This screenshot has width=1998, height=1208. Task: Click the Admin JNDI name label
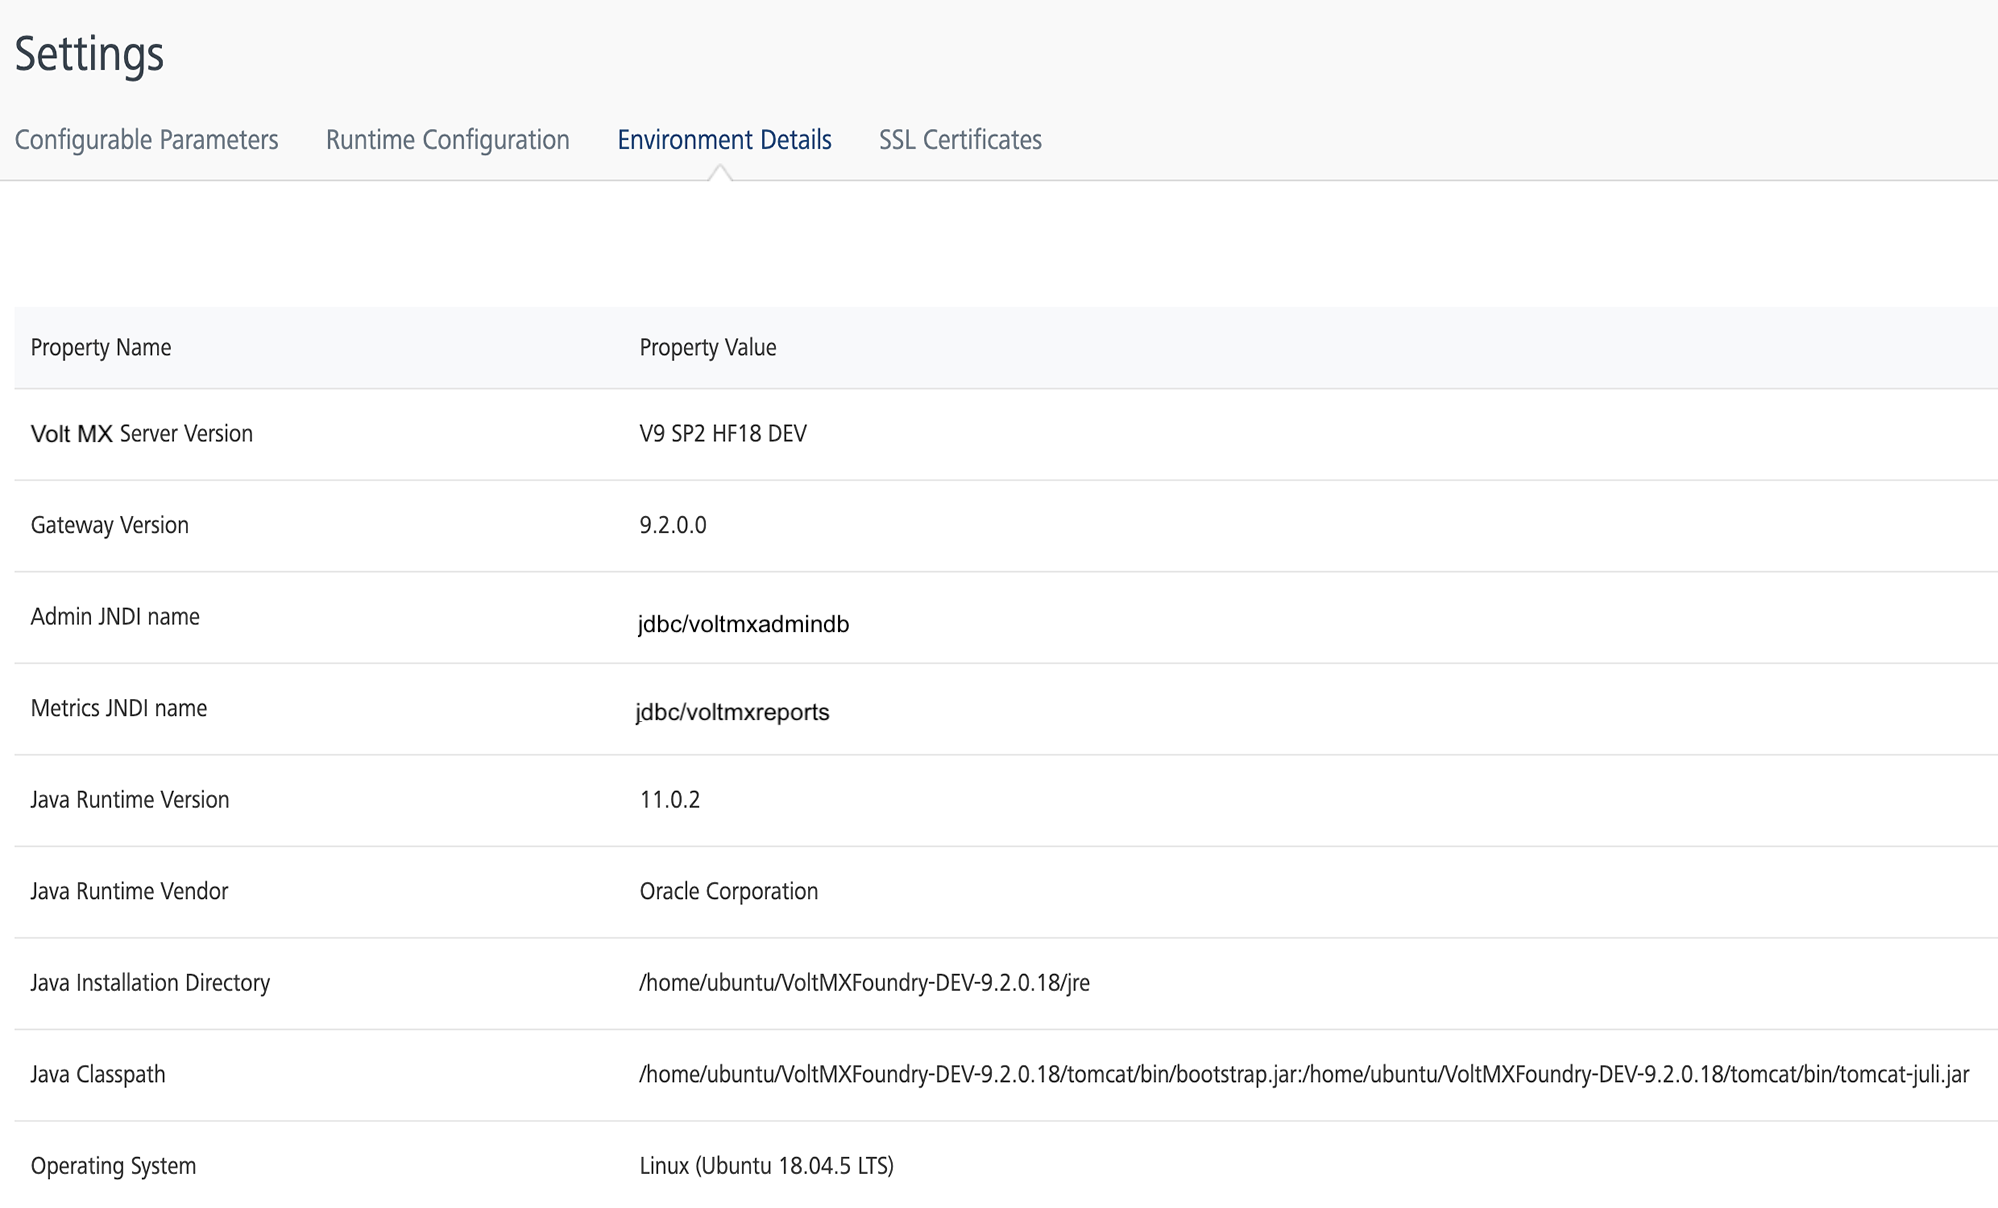point(115,617)
